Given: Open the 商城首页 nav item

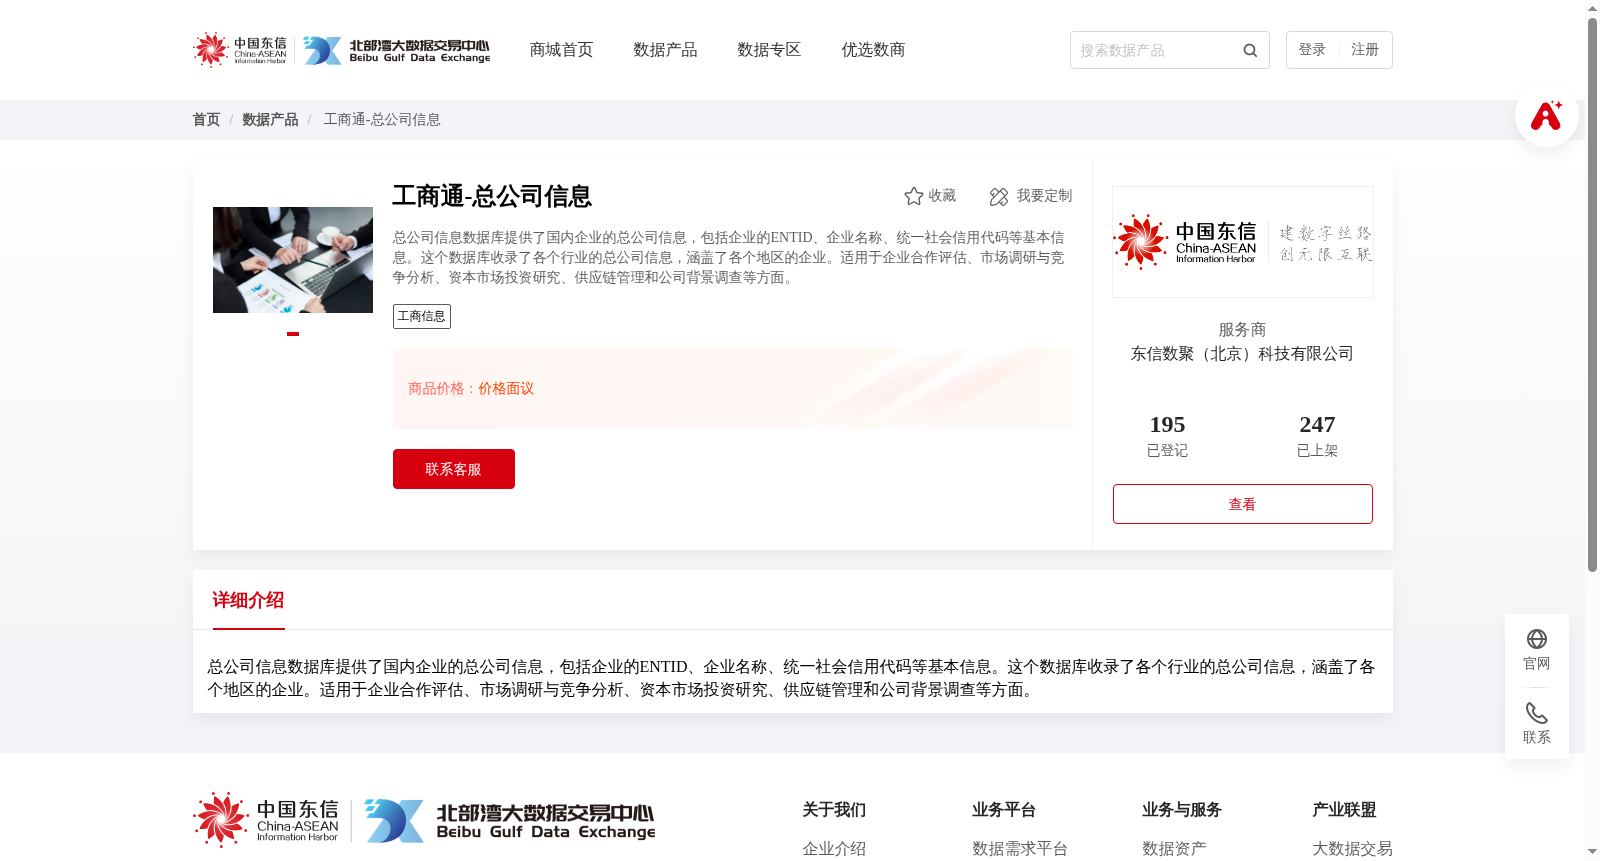Looking at the screenshot, I should [x=561, y=50].
